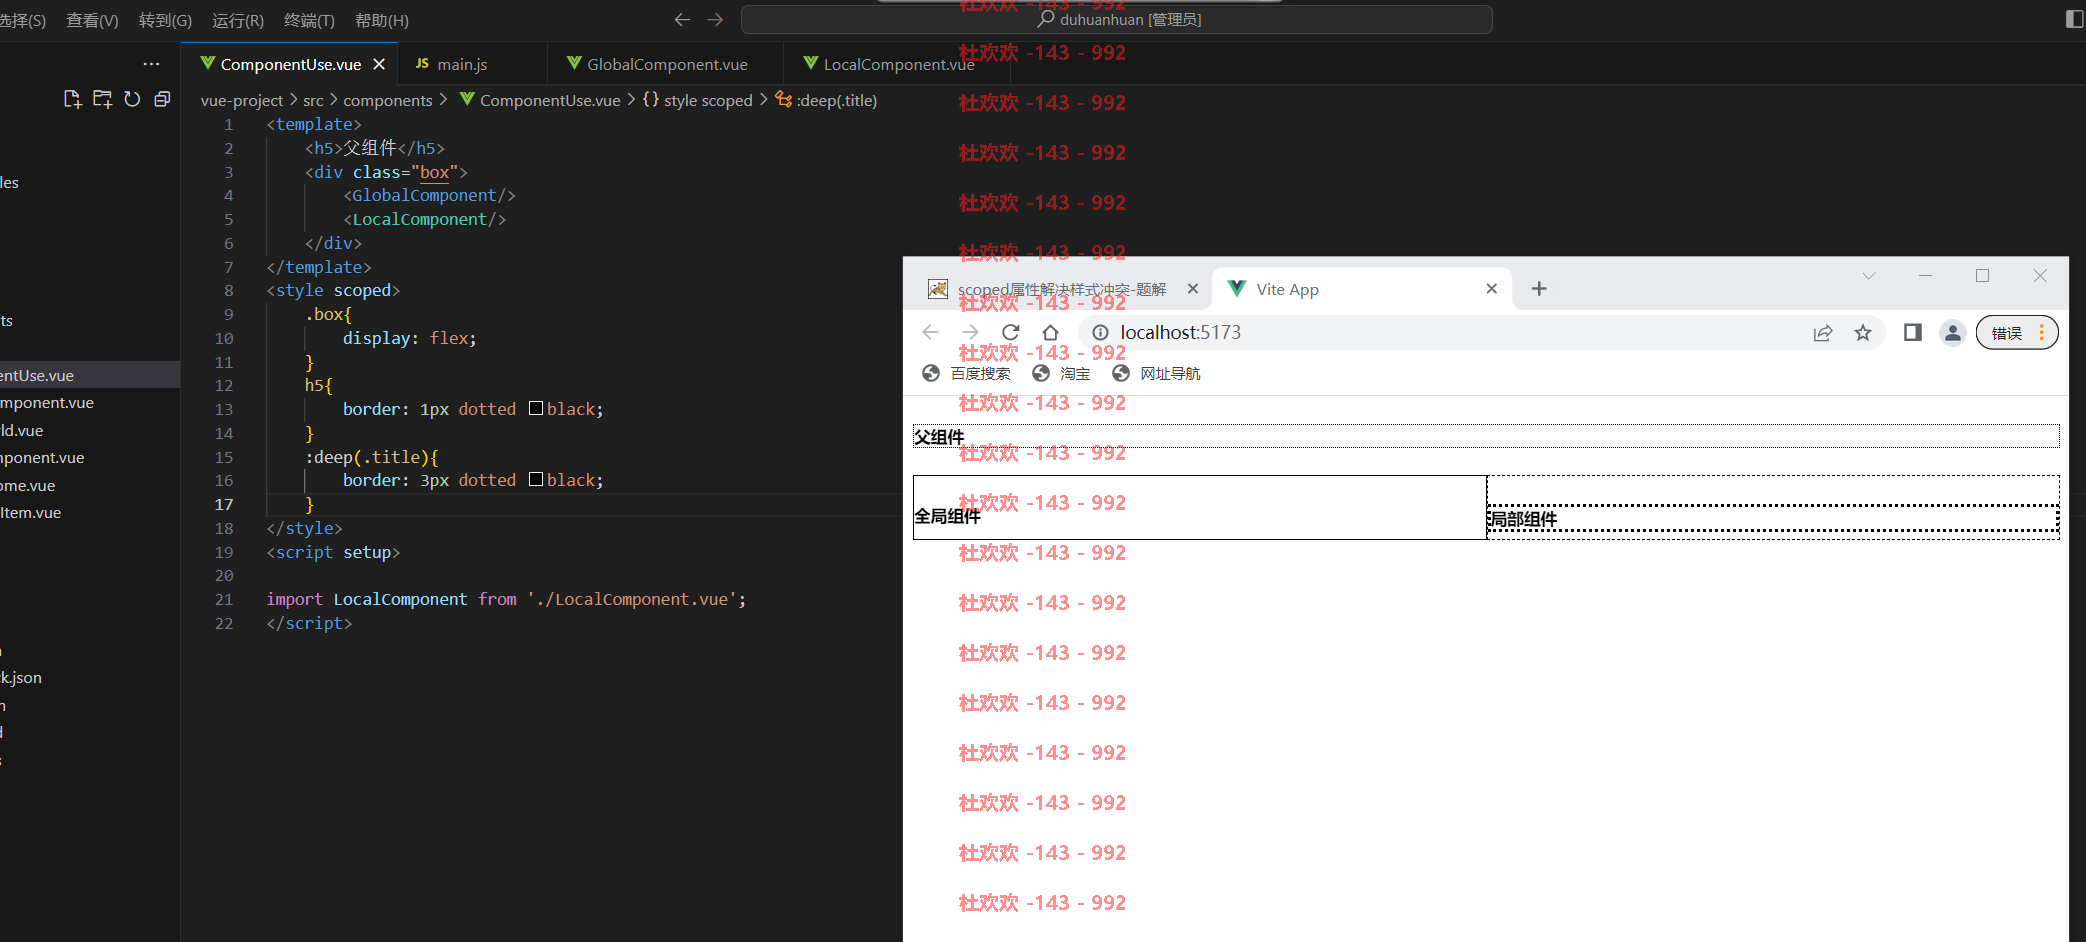Go back in VS Code navigation history
Viewport: 2086px width, 942px height.
pyautogui.click(x=682, y=19)
